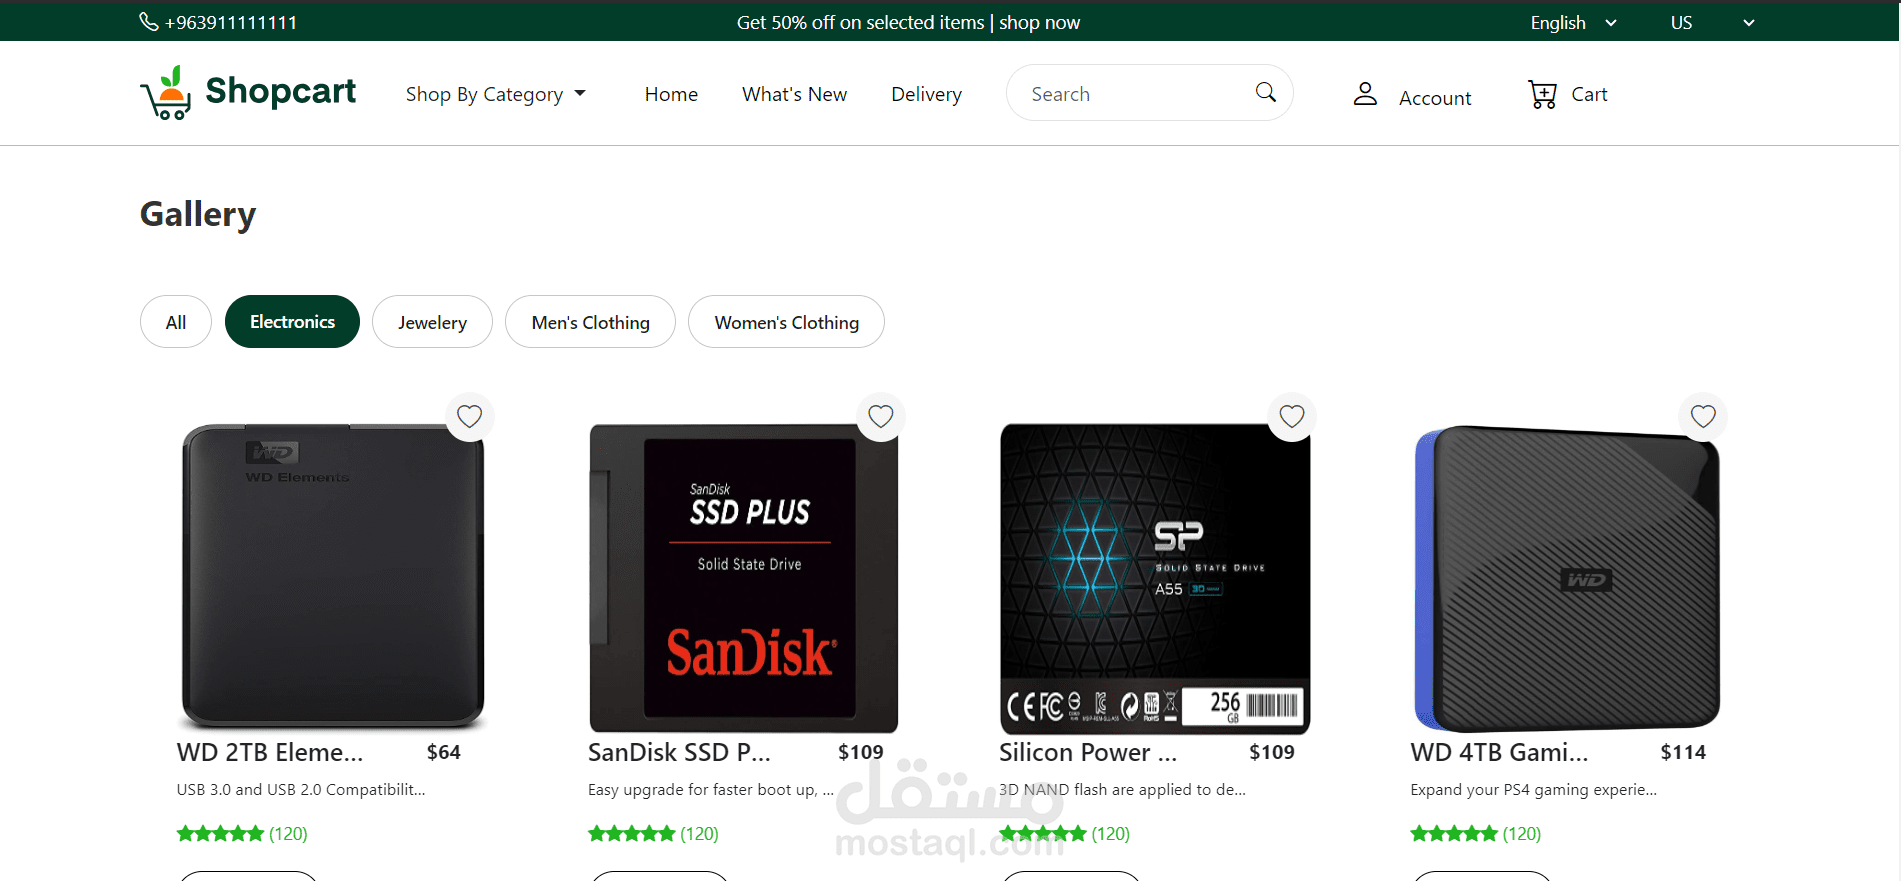Call the number +963911111111

(231, 22)
